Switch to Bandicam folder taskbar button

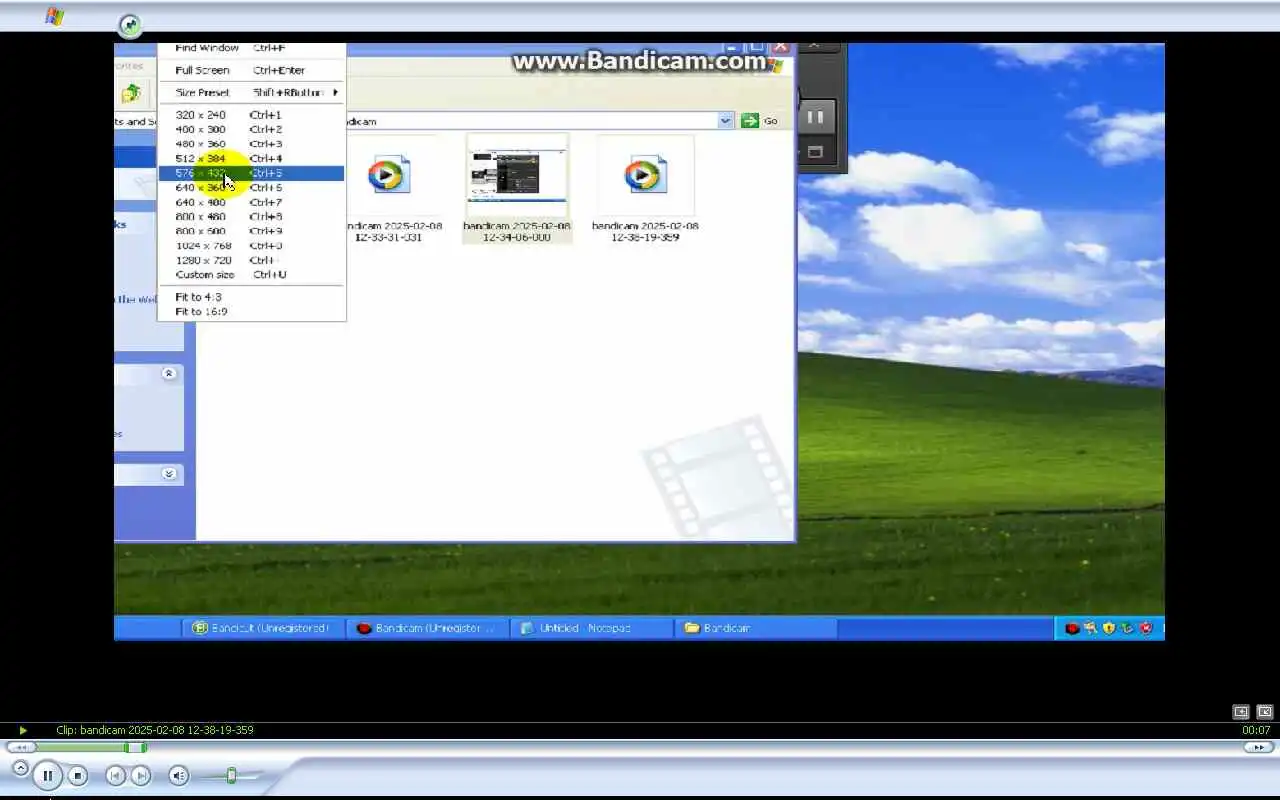755,628
